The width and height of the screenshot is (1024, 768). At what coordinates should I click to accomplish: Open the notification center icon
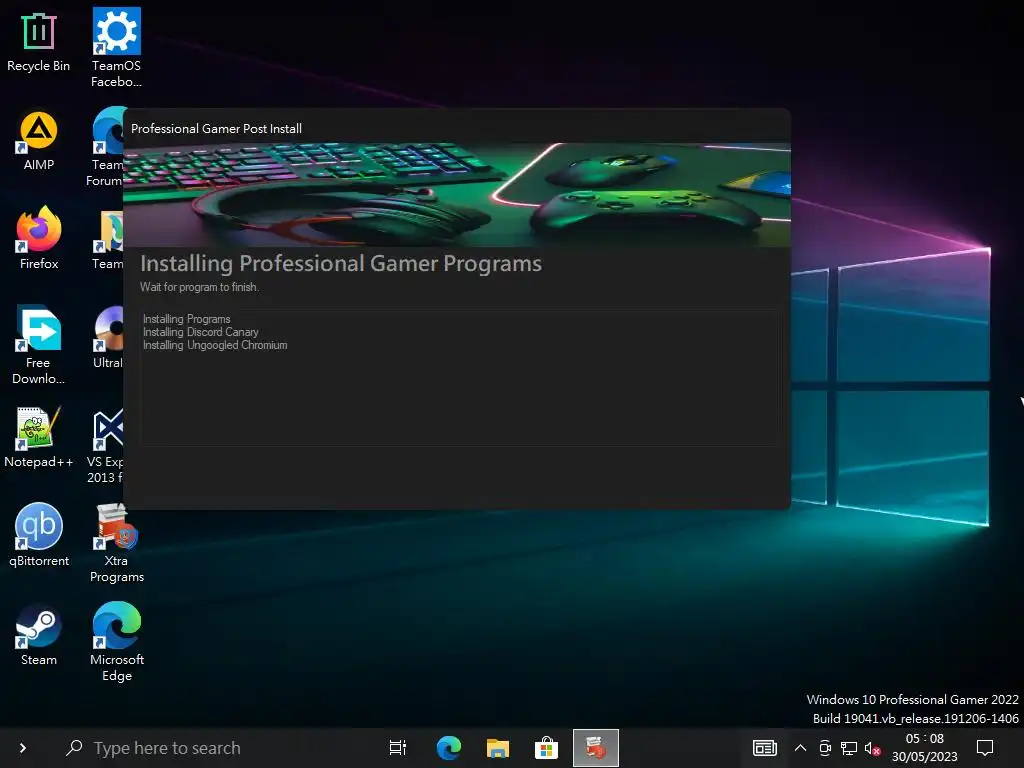pos(985,748)
